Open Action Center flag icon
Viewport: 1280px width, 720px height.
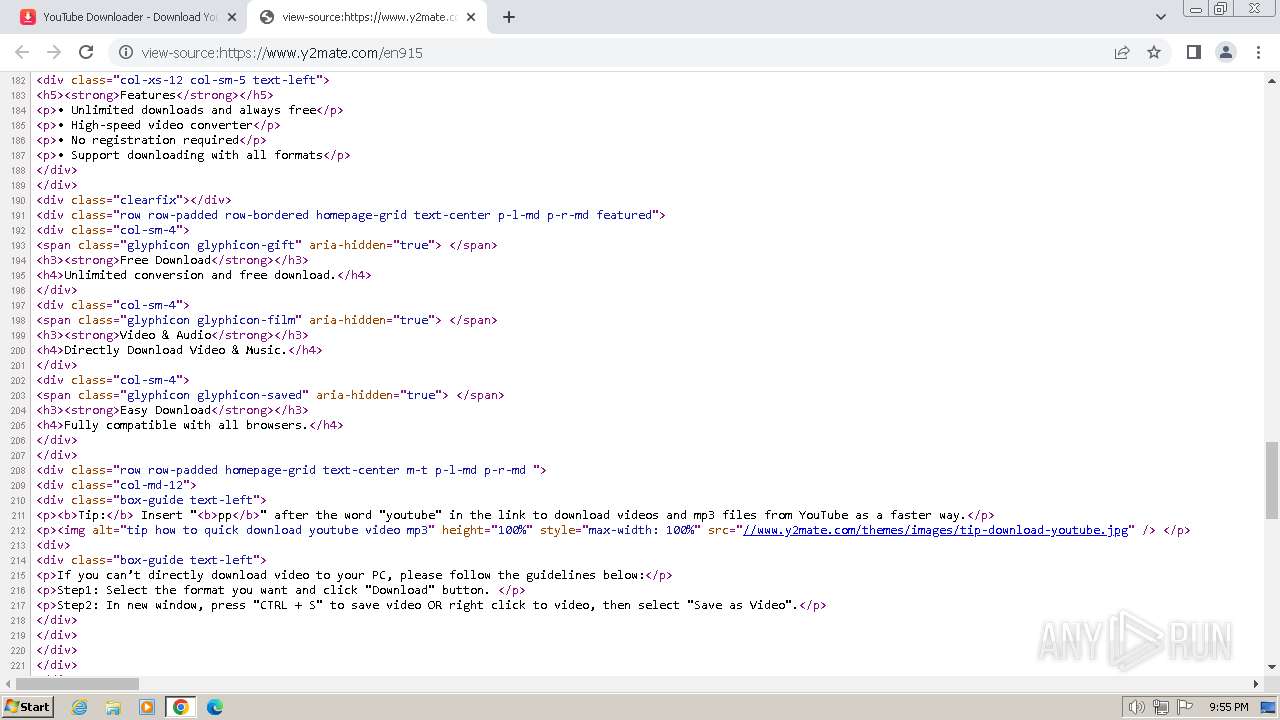click(1183, 707)
